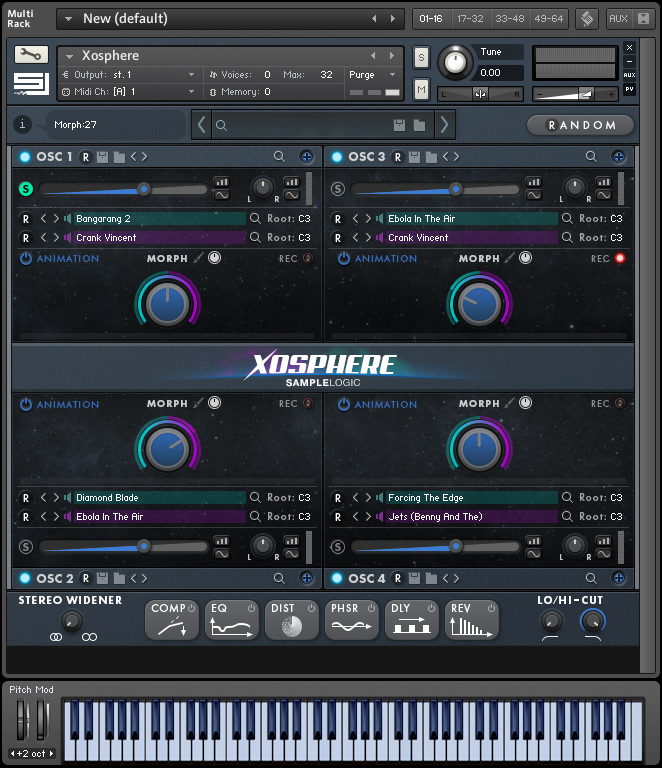Image resolution: width=662 pixels, height=768 pixels.
Task: Toggle OSC 4 power light
Action: [x=336, y=578]
